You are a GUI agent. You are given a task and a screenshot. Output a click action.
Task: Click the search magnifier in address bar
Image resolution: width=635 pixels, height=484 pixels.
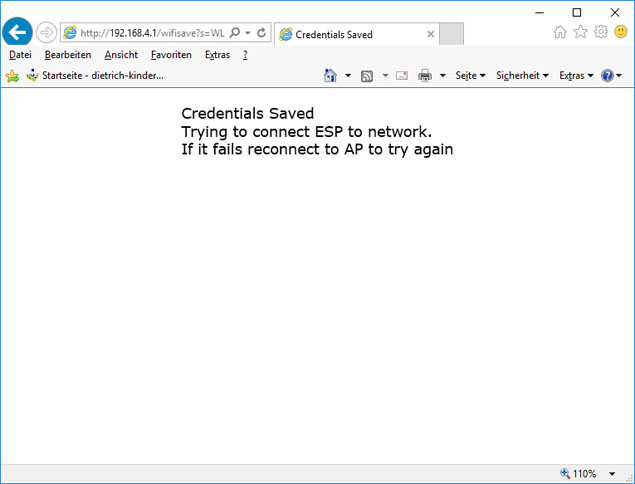tap(234, 33)
